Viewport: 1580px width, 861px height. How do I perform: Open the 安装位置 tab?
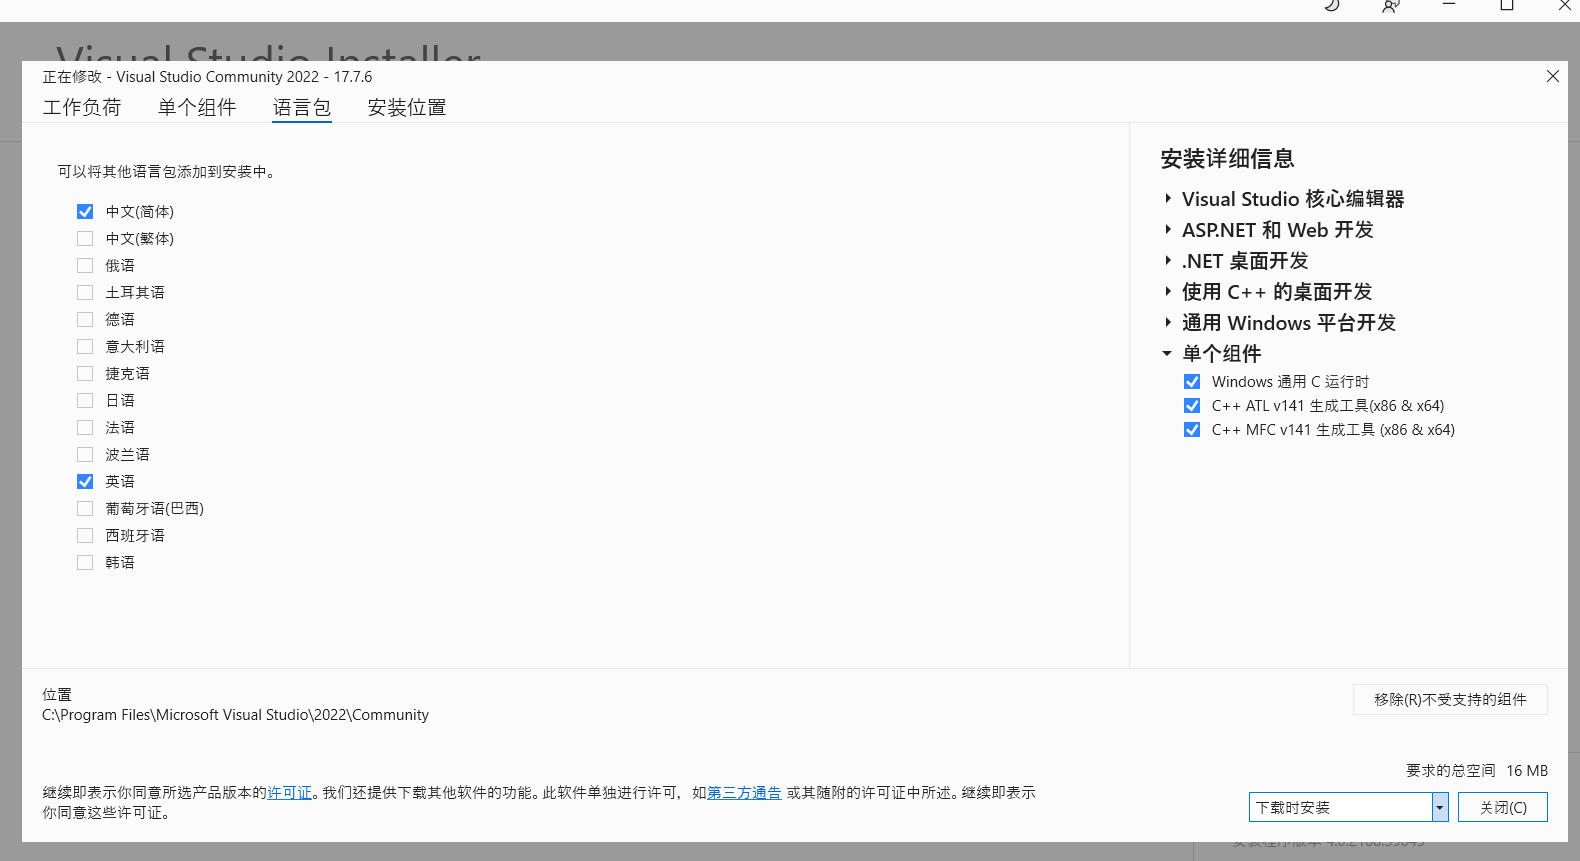pos(407,107)
